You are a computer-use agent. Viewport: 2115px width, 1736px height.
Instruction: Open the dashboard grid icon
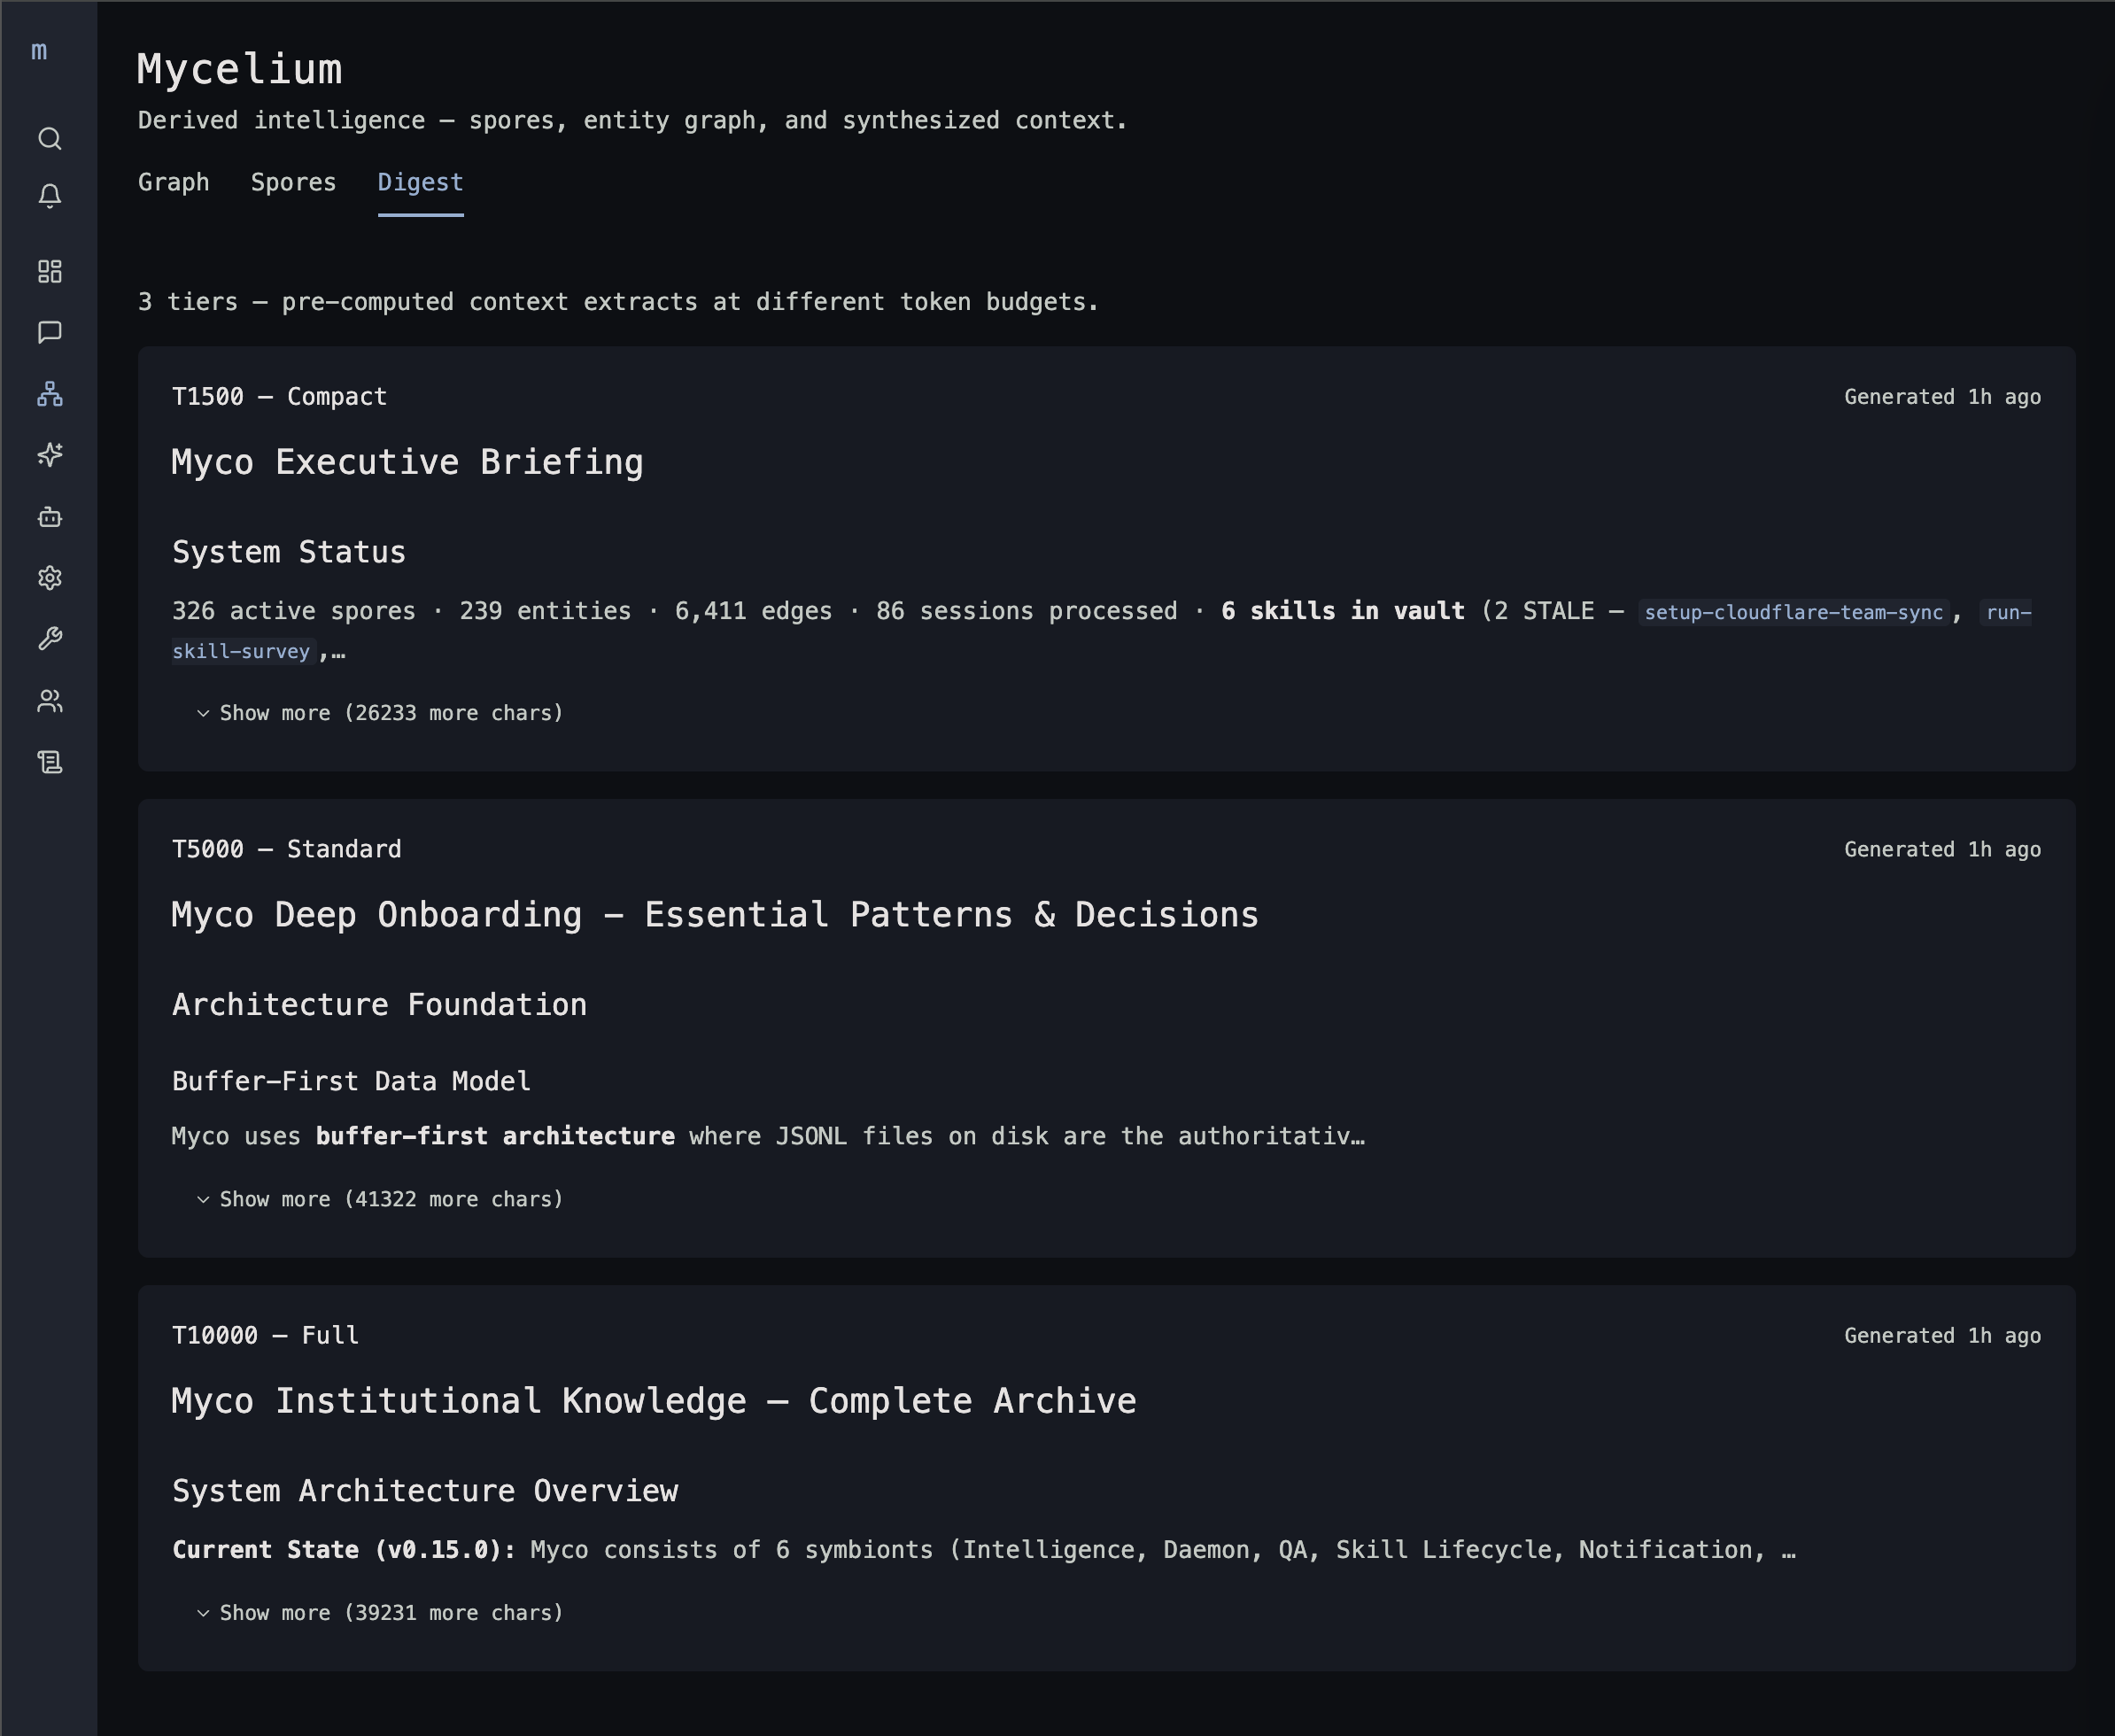click(x=49, y=271)
